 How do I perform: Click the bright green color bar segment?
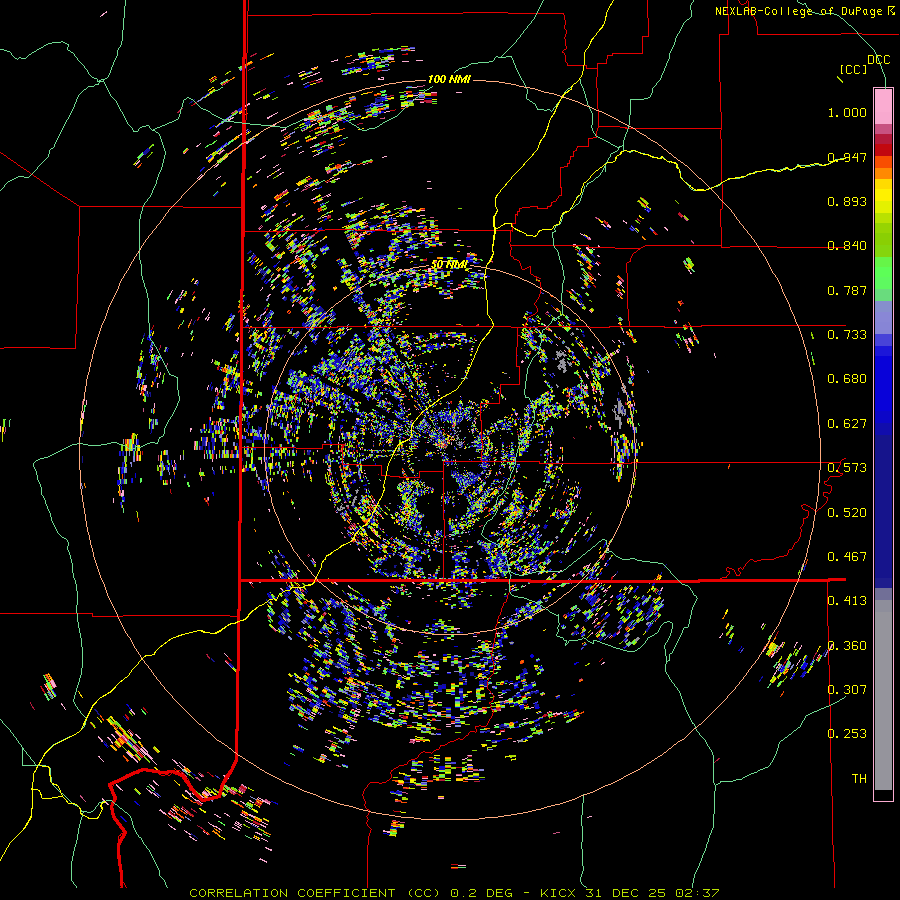click(x=883, y=273)
